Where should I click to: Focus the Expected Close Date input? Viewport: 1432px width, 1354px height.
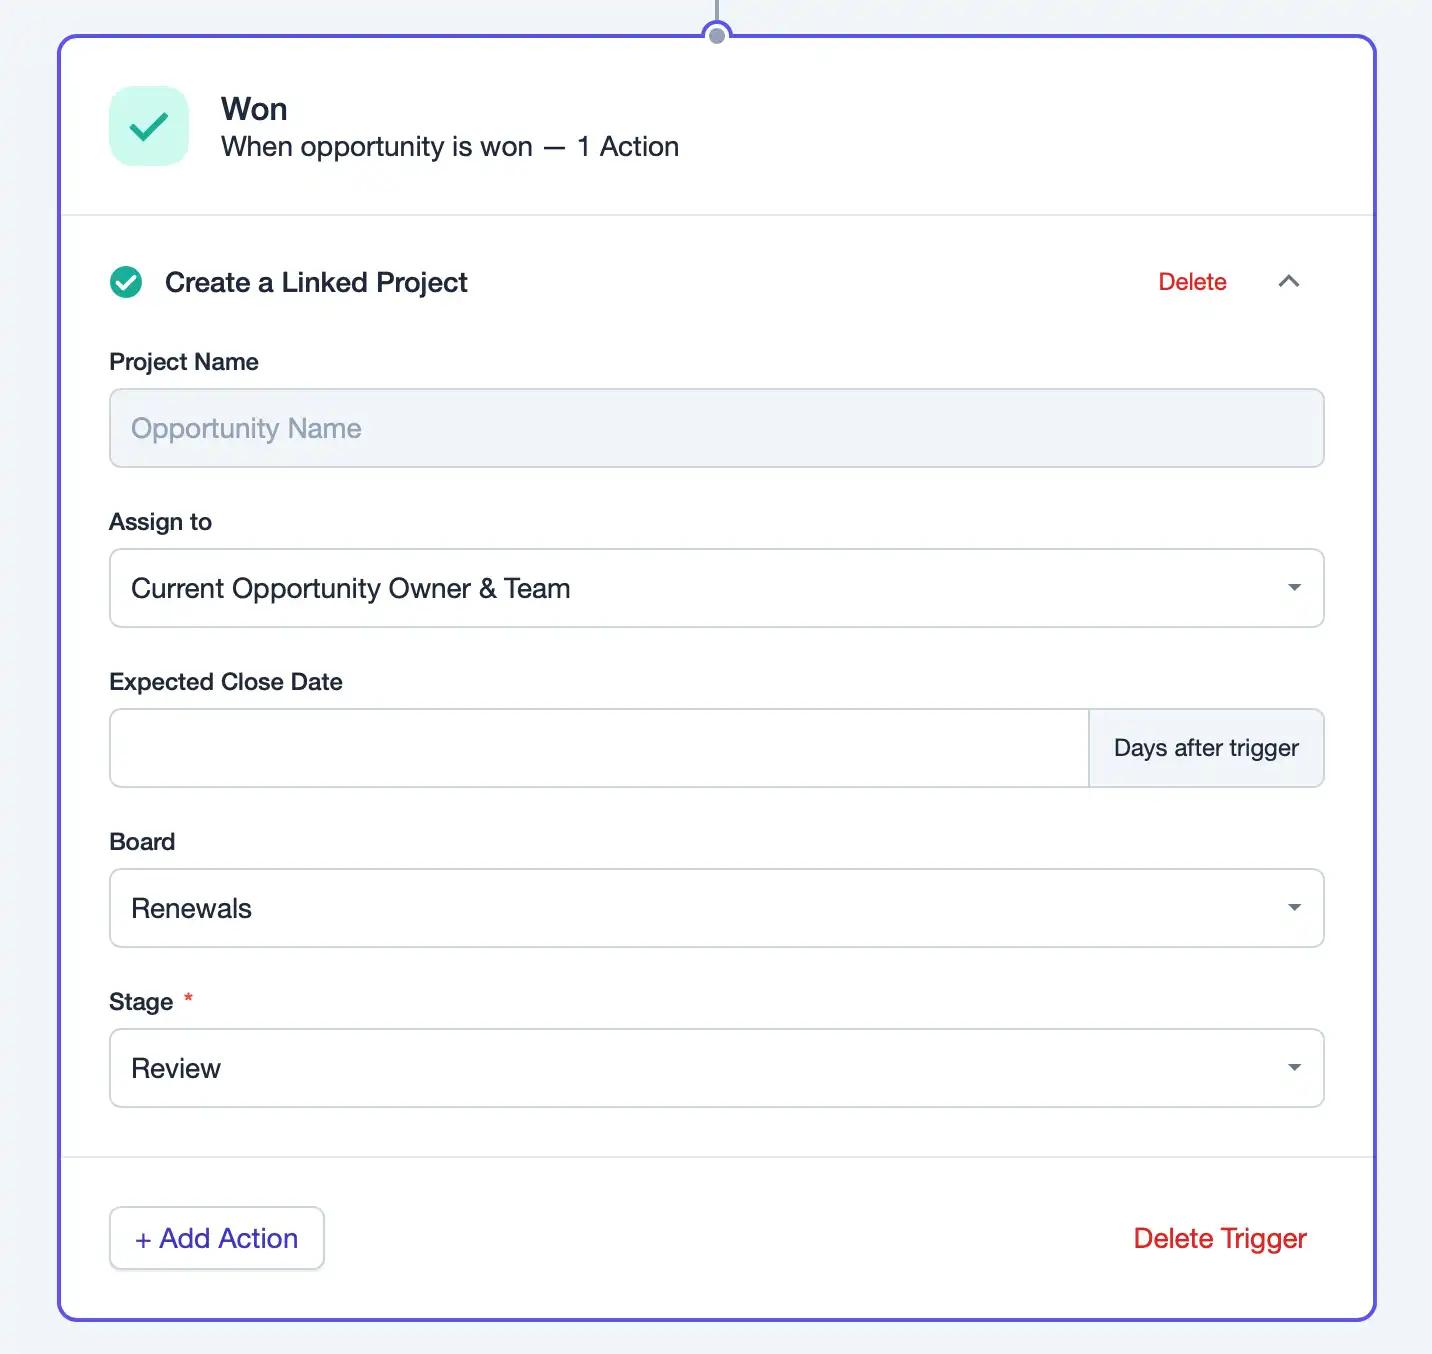pos(599,748)
